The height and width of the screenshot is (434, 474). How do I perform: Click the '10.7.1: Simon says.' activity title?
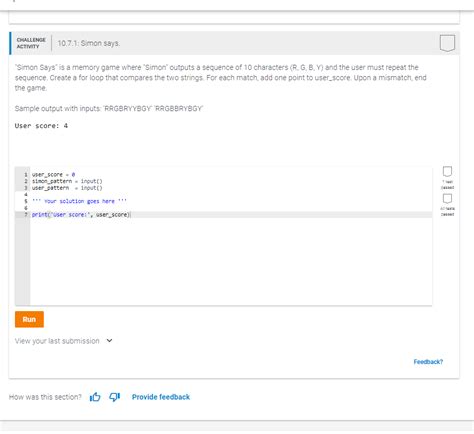(x=89, y=43)
